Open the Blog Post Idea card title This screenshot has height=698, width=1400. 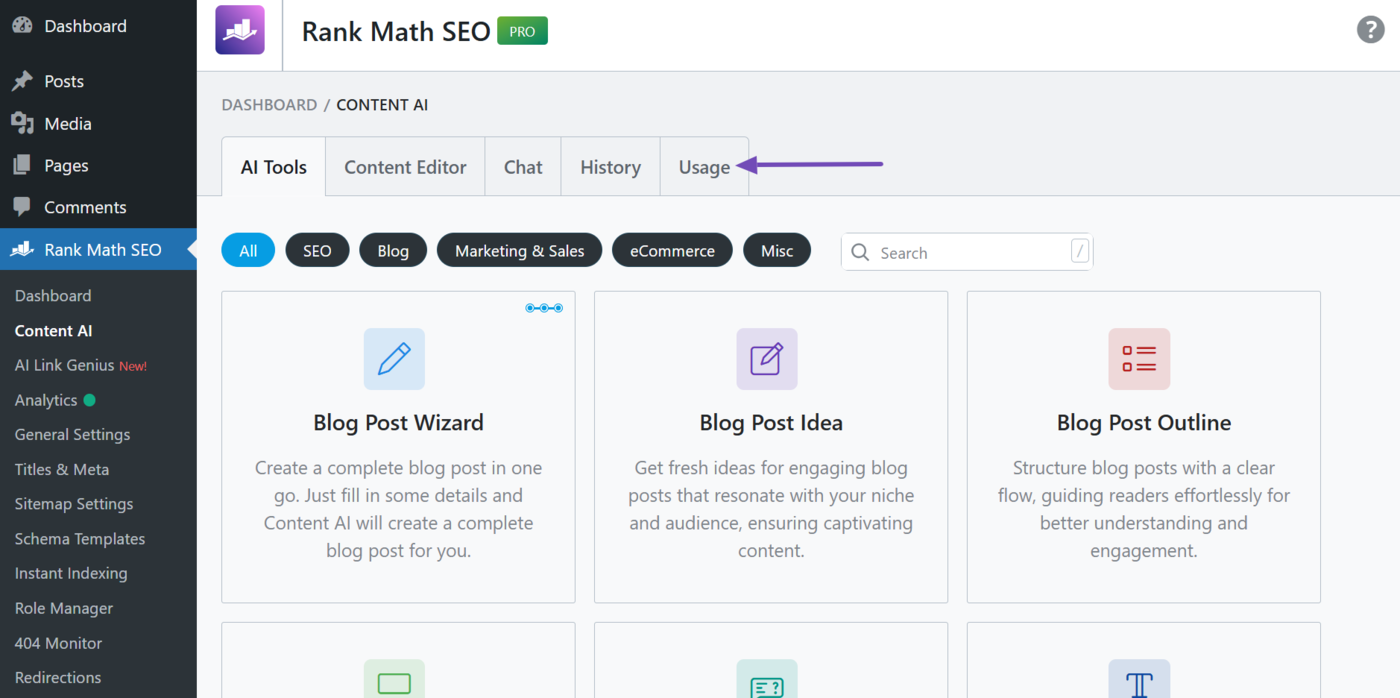pos(771,422)
